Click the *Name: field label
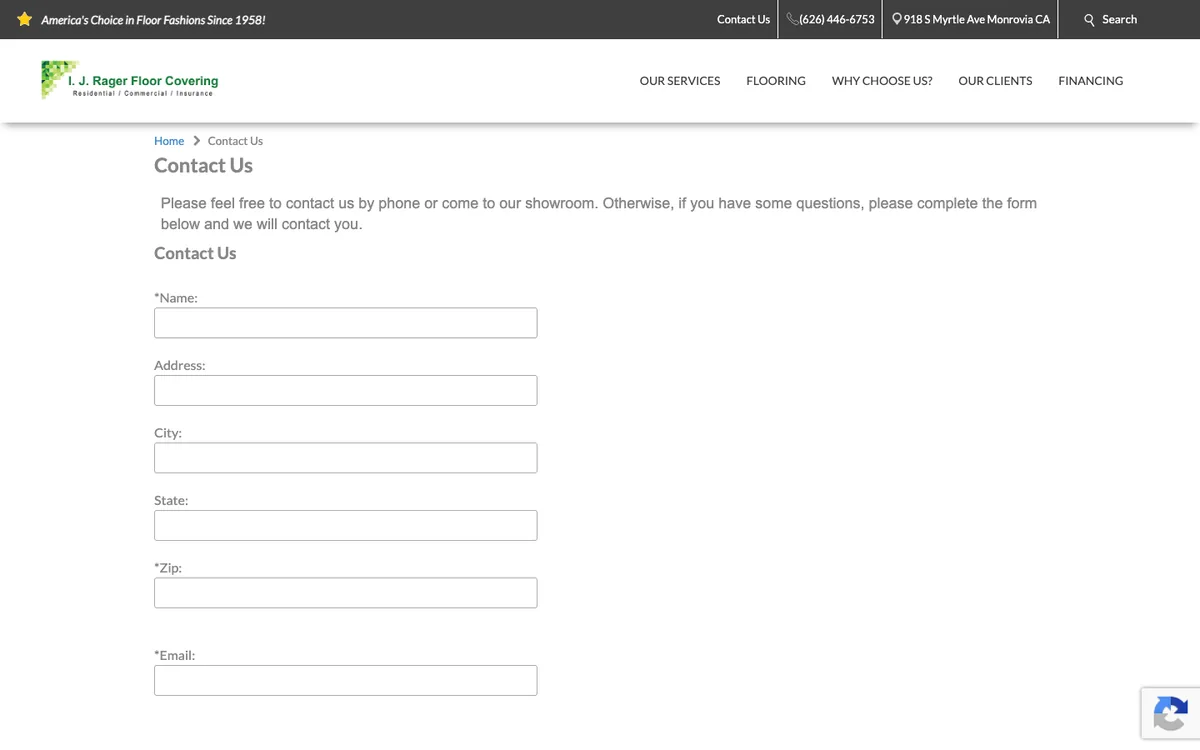The height and width of the screenshot is (750, 1200). [x=176, y=298]
